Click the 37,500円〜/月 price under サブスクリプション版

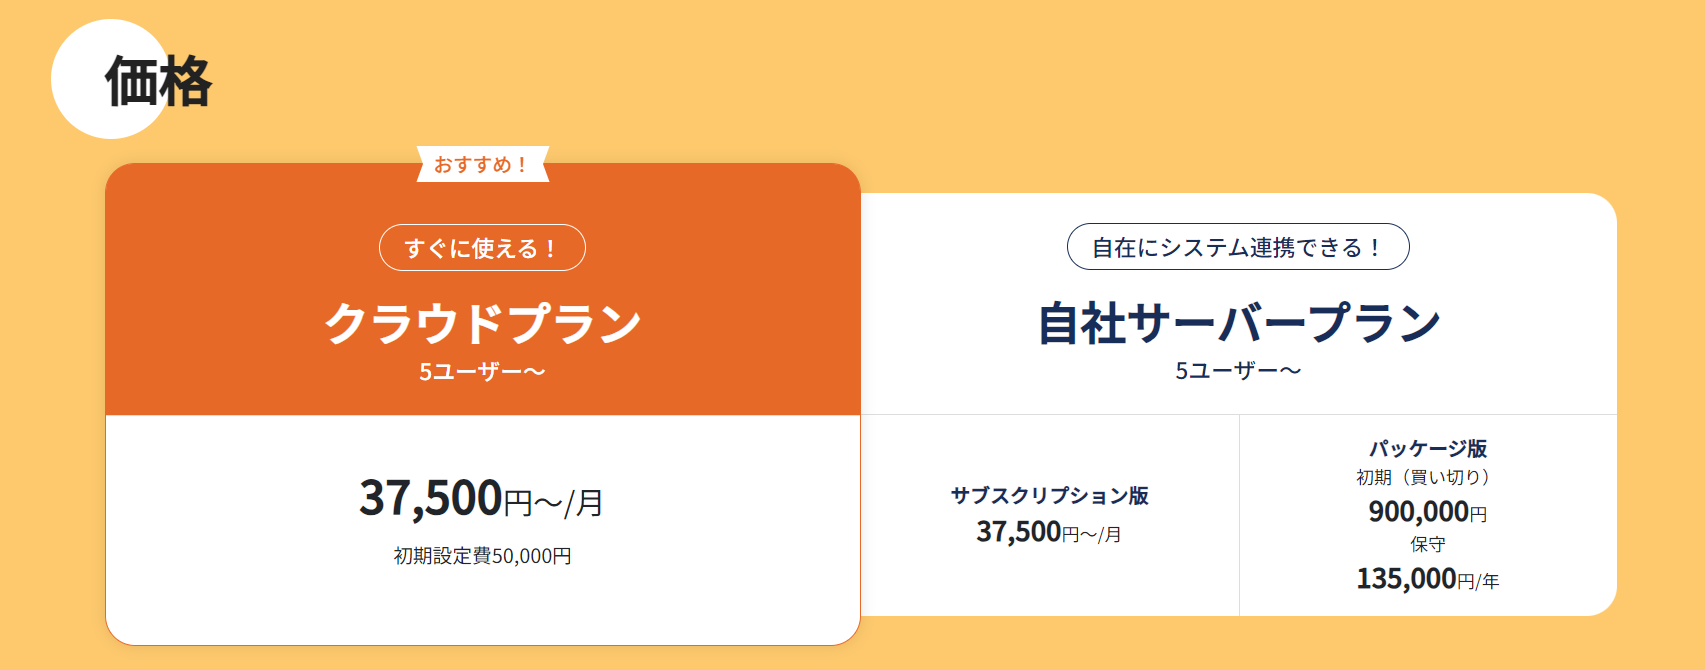pos(1049,532)
